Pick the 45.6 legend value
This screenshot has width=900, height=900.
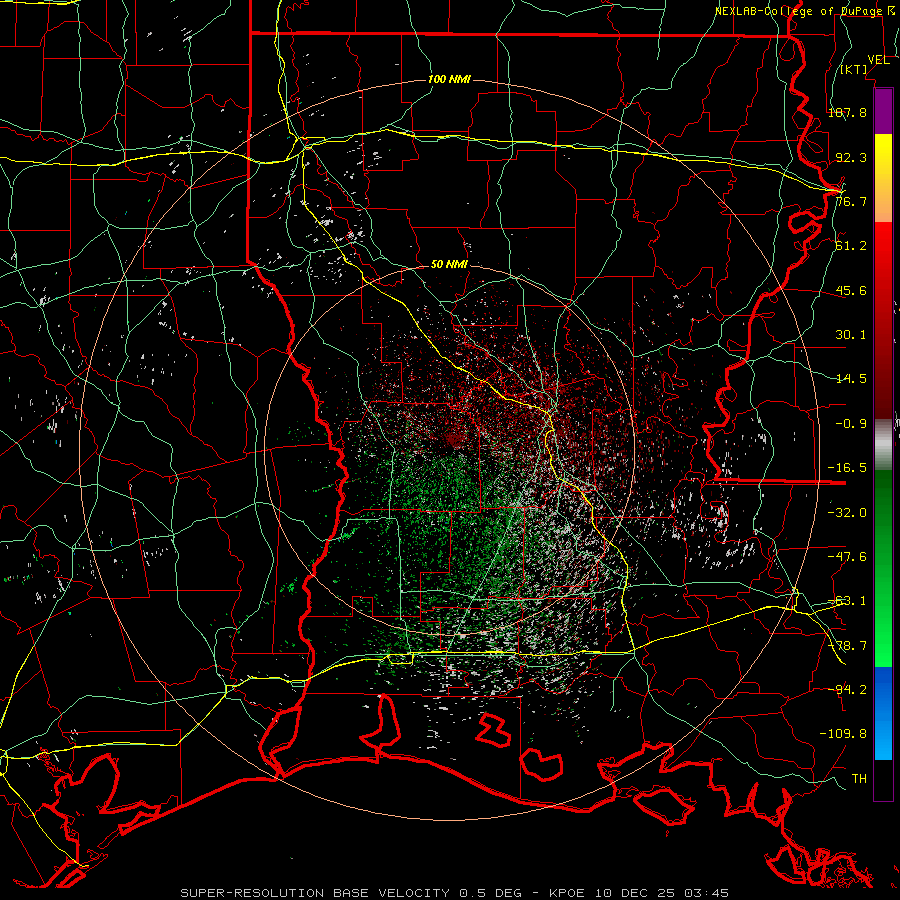851,290
